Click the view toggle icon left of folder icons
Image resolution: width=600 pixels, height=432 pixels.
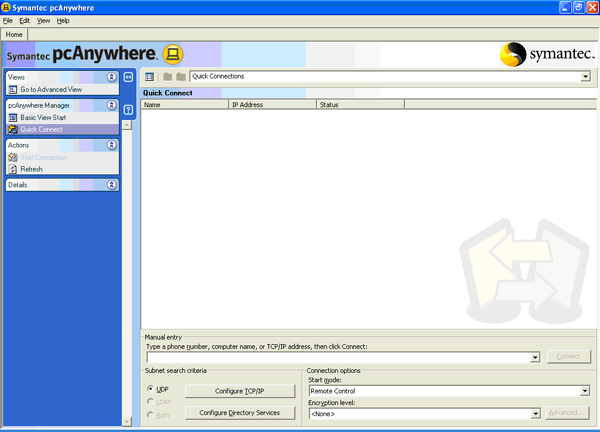(149, 77)
